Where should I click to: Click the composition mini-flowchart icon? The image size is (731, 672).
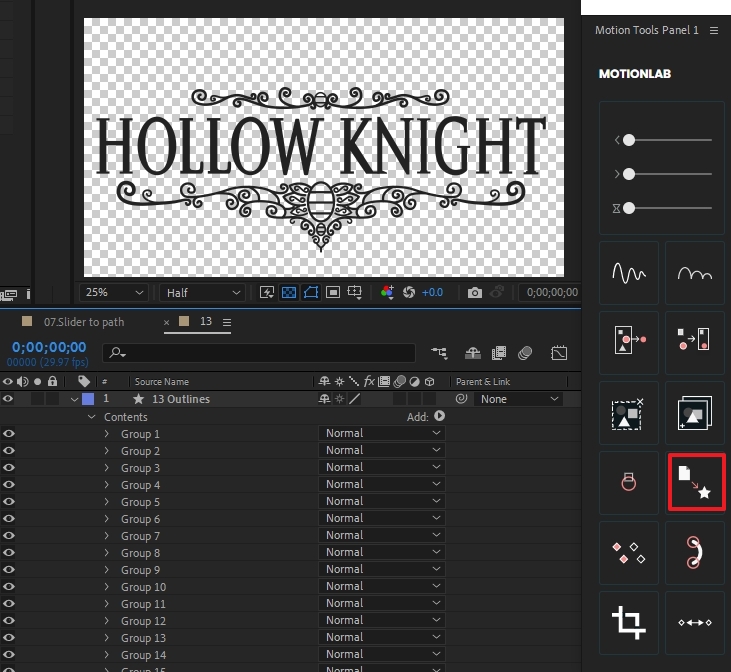tap(439, 353)
